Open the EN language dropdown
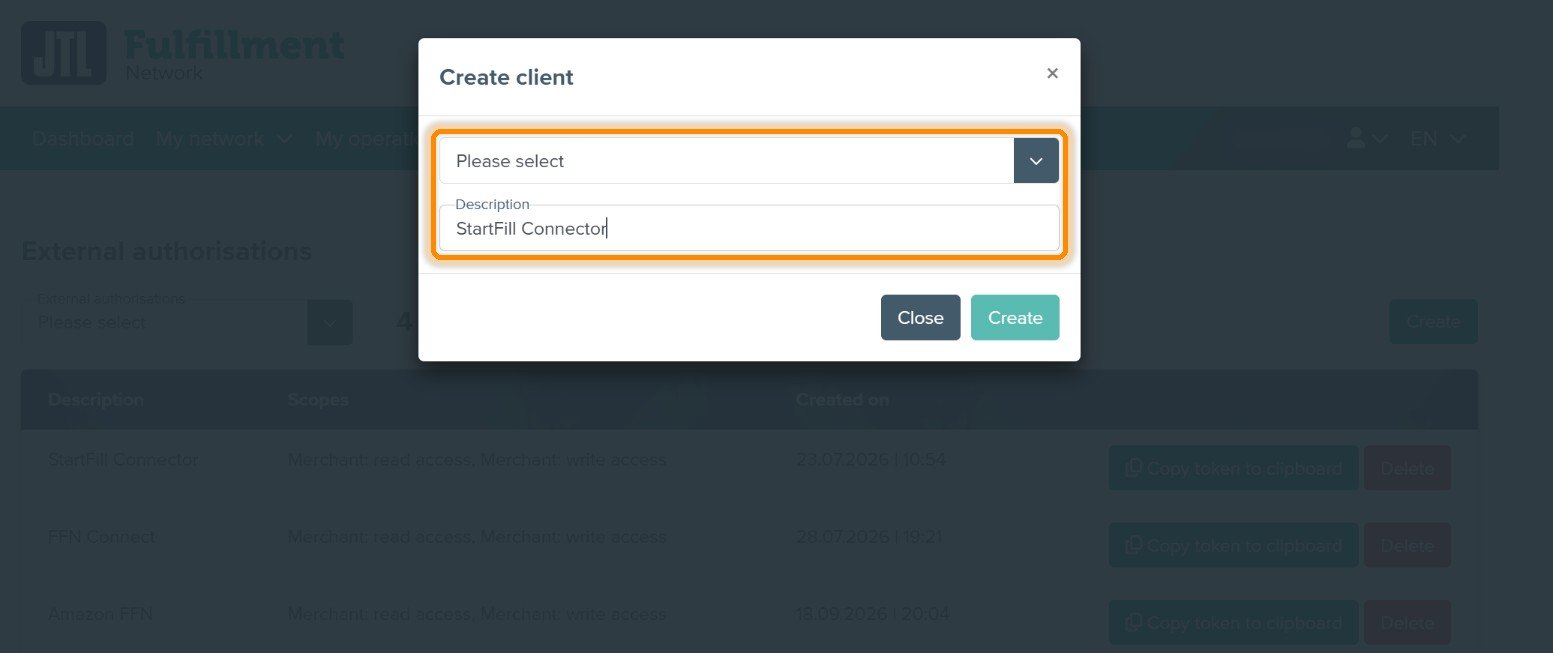This screenshot has width=1553, height=653. [x=1438, y=139]
